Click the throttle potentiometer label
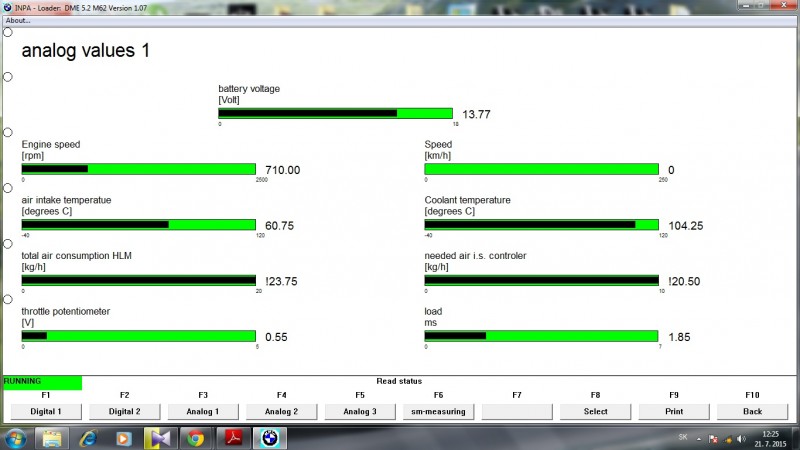Viewport: 800px width, 450px height. point(66,311)
